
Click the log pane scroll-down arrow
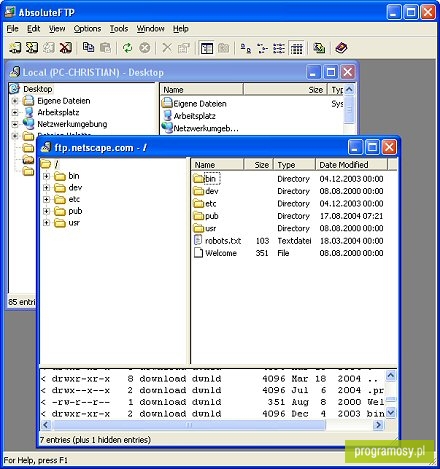click(x=391, y=413)
